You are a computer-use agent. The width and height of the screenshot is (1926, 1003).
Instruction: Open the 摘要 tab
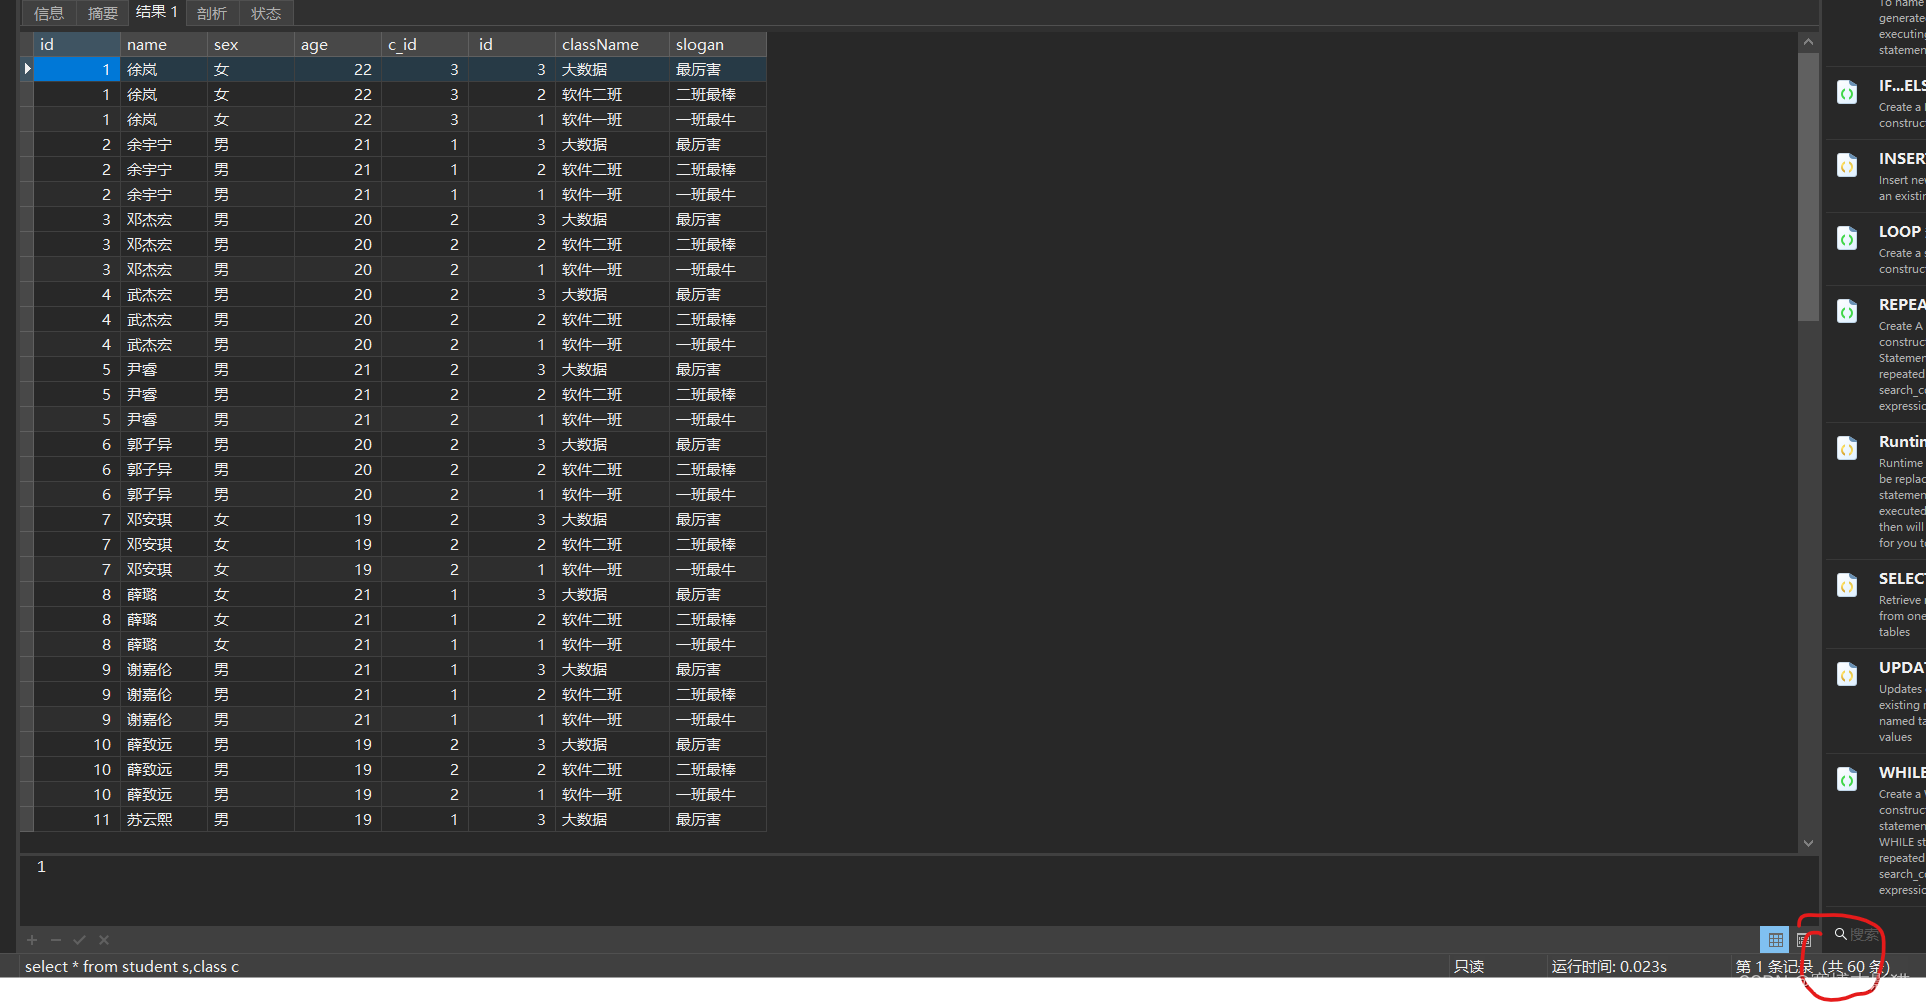(103, 13)
